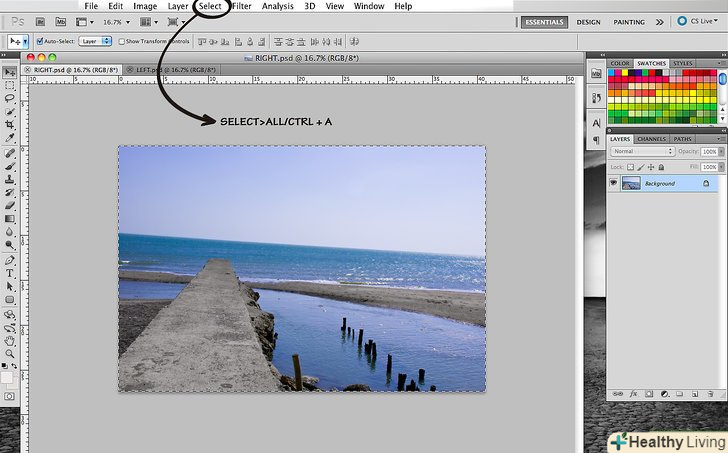Image resolution: width=728 pixels, height=453 pixels.
Task: Expand the Auto-Select Layer dropdown
Action: 95,42
